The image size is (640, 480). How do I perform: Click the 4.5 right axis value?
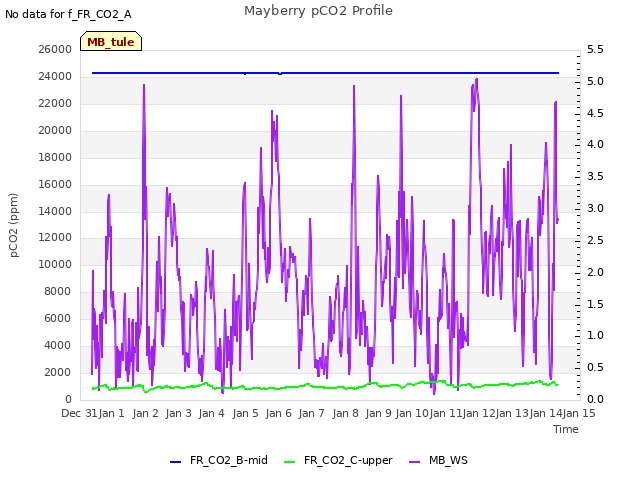[x=595, y=113]
